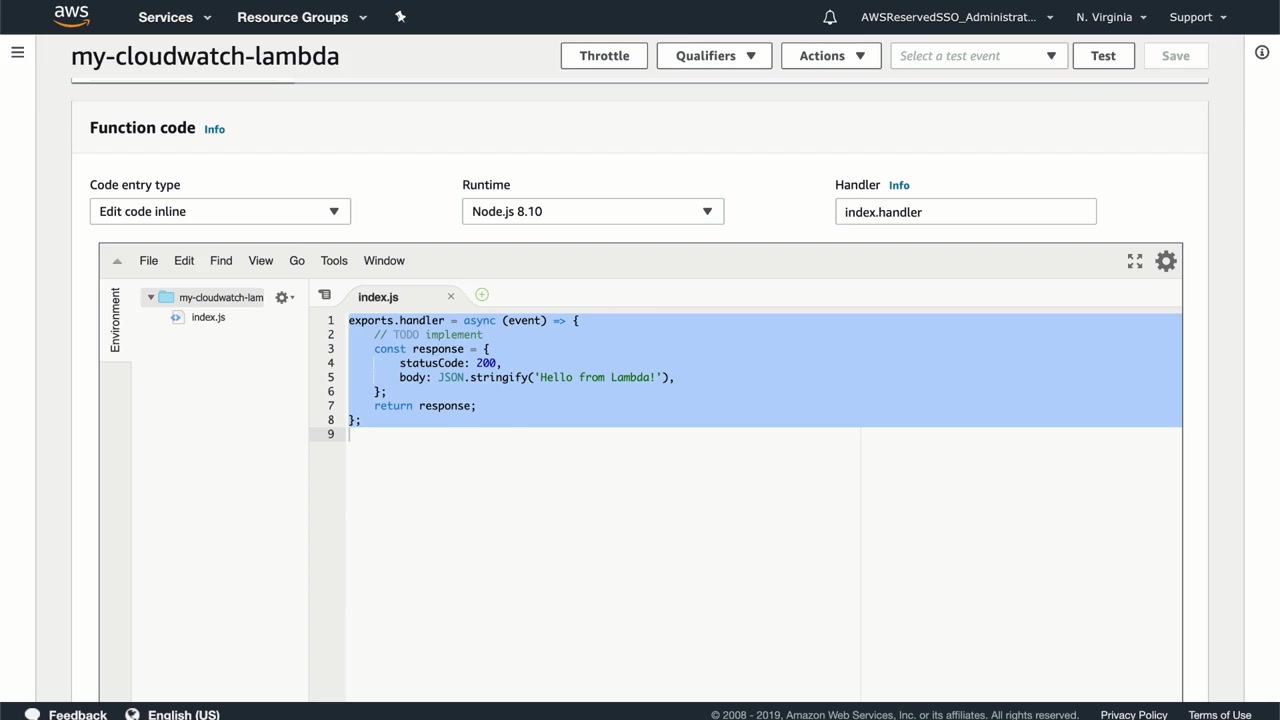Viewport: 1280px width, 720px height.
Task: Close the index.js editor tab
Action: (x=451, y=296)
